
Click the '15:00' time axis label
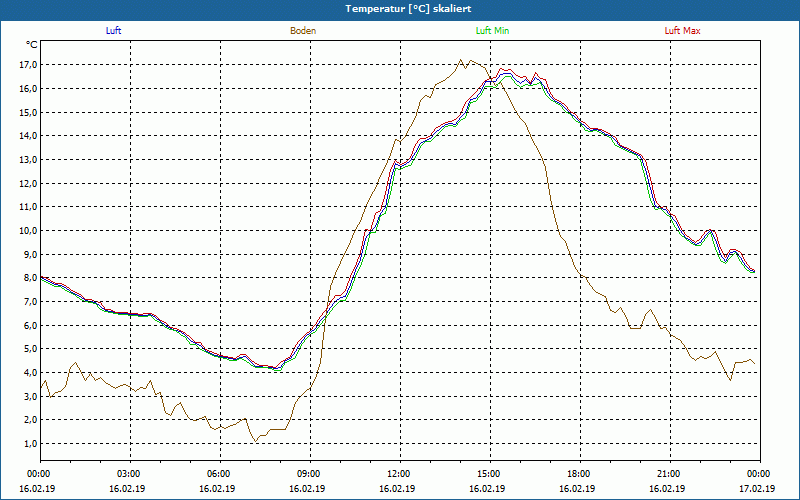pos(490,474)
